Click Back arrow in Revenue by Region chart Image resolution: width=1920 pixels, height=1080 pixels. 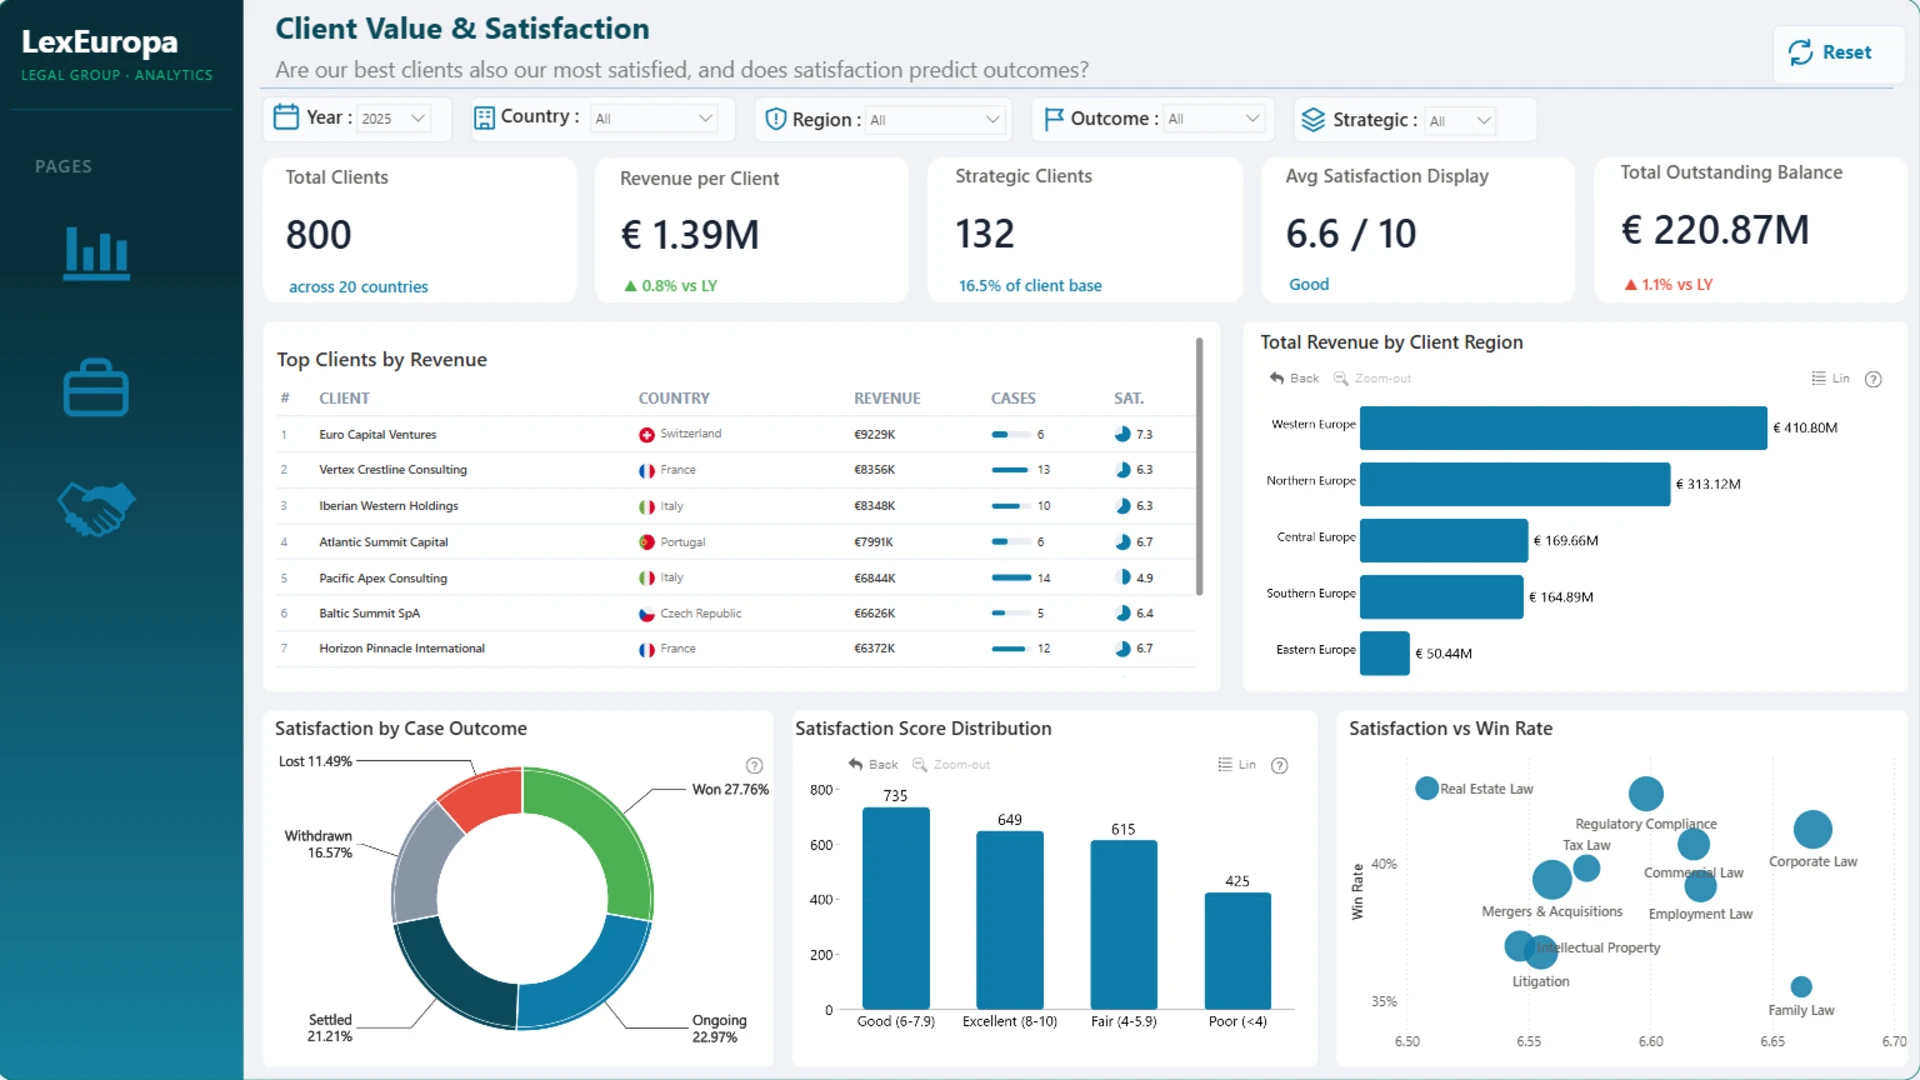(x=1277, y=378)
